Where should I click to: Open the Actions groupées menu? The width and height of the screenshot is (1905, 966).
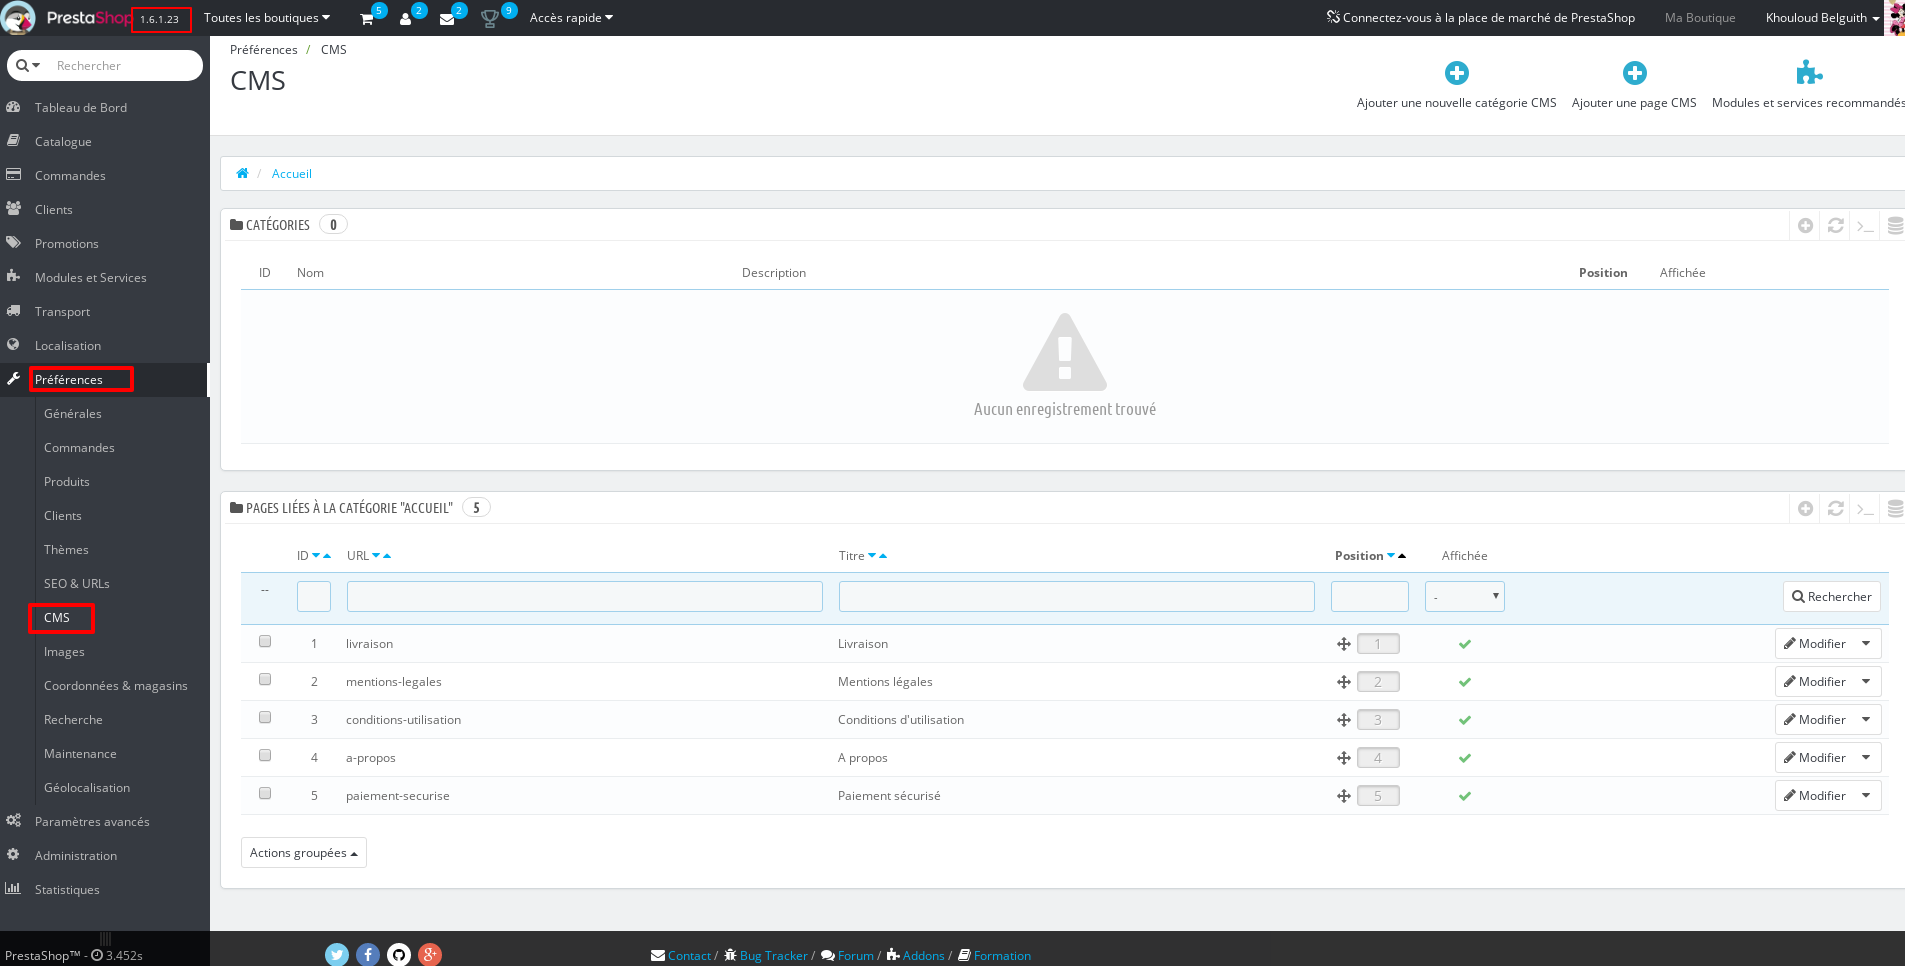tap(303, 852)
